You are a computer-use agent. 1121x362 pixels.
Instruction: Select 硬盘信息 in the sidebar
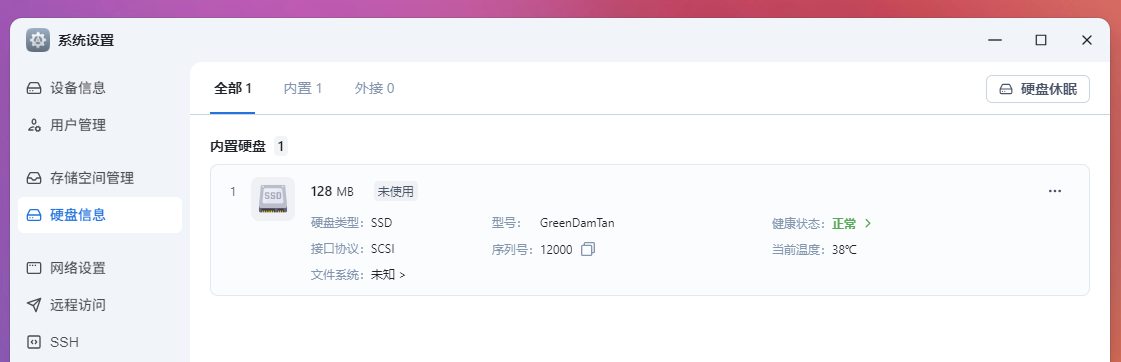click(99, 215)
